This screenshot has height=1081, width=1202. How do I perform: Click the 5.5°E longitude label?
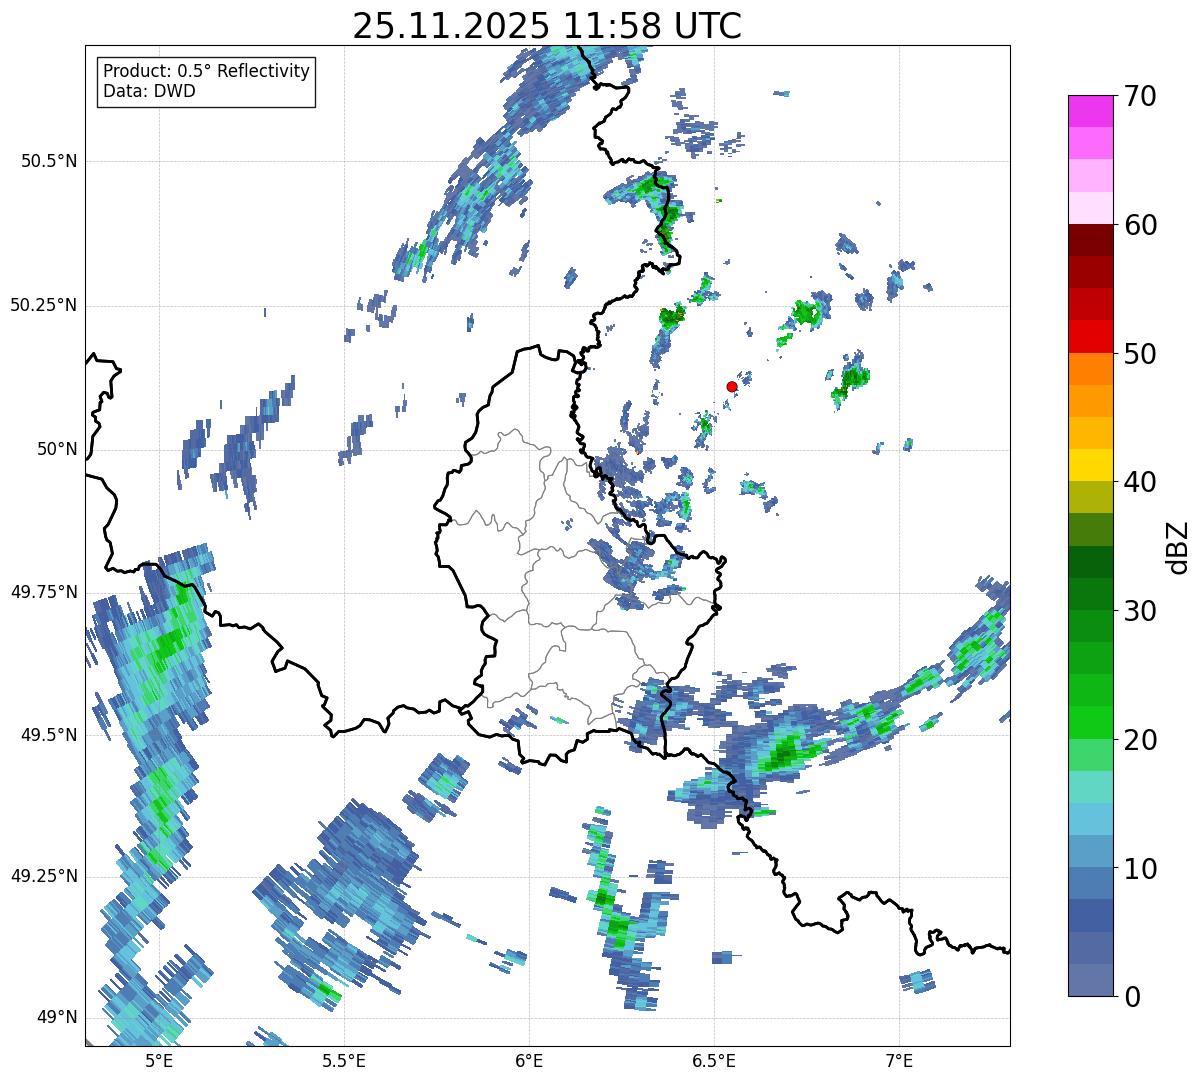coord(344,1061)
